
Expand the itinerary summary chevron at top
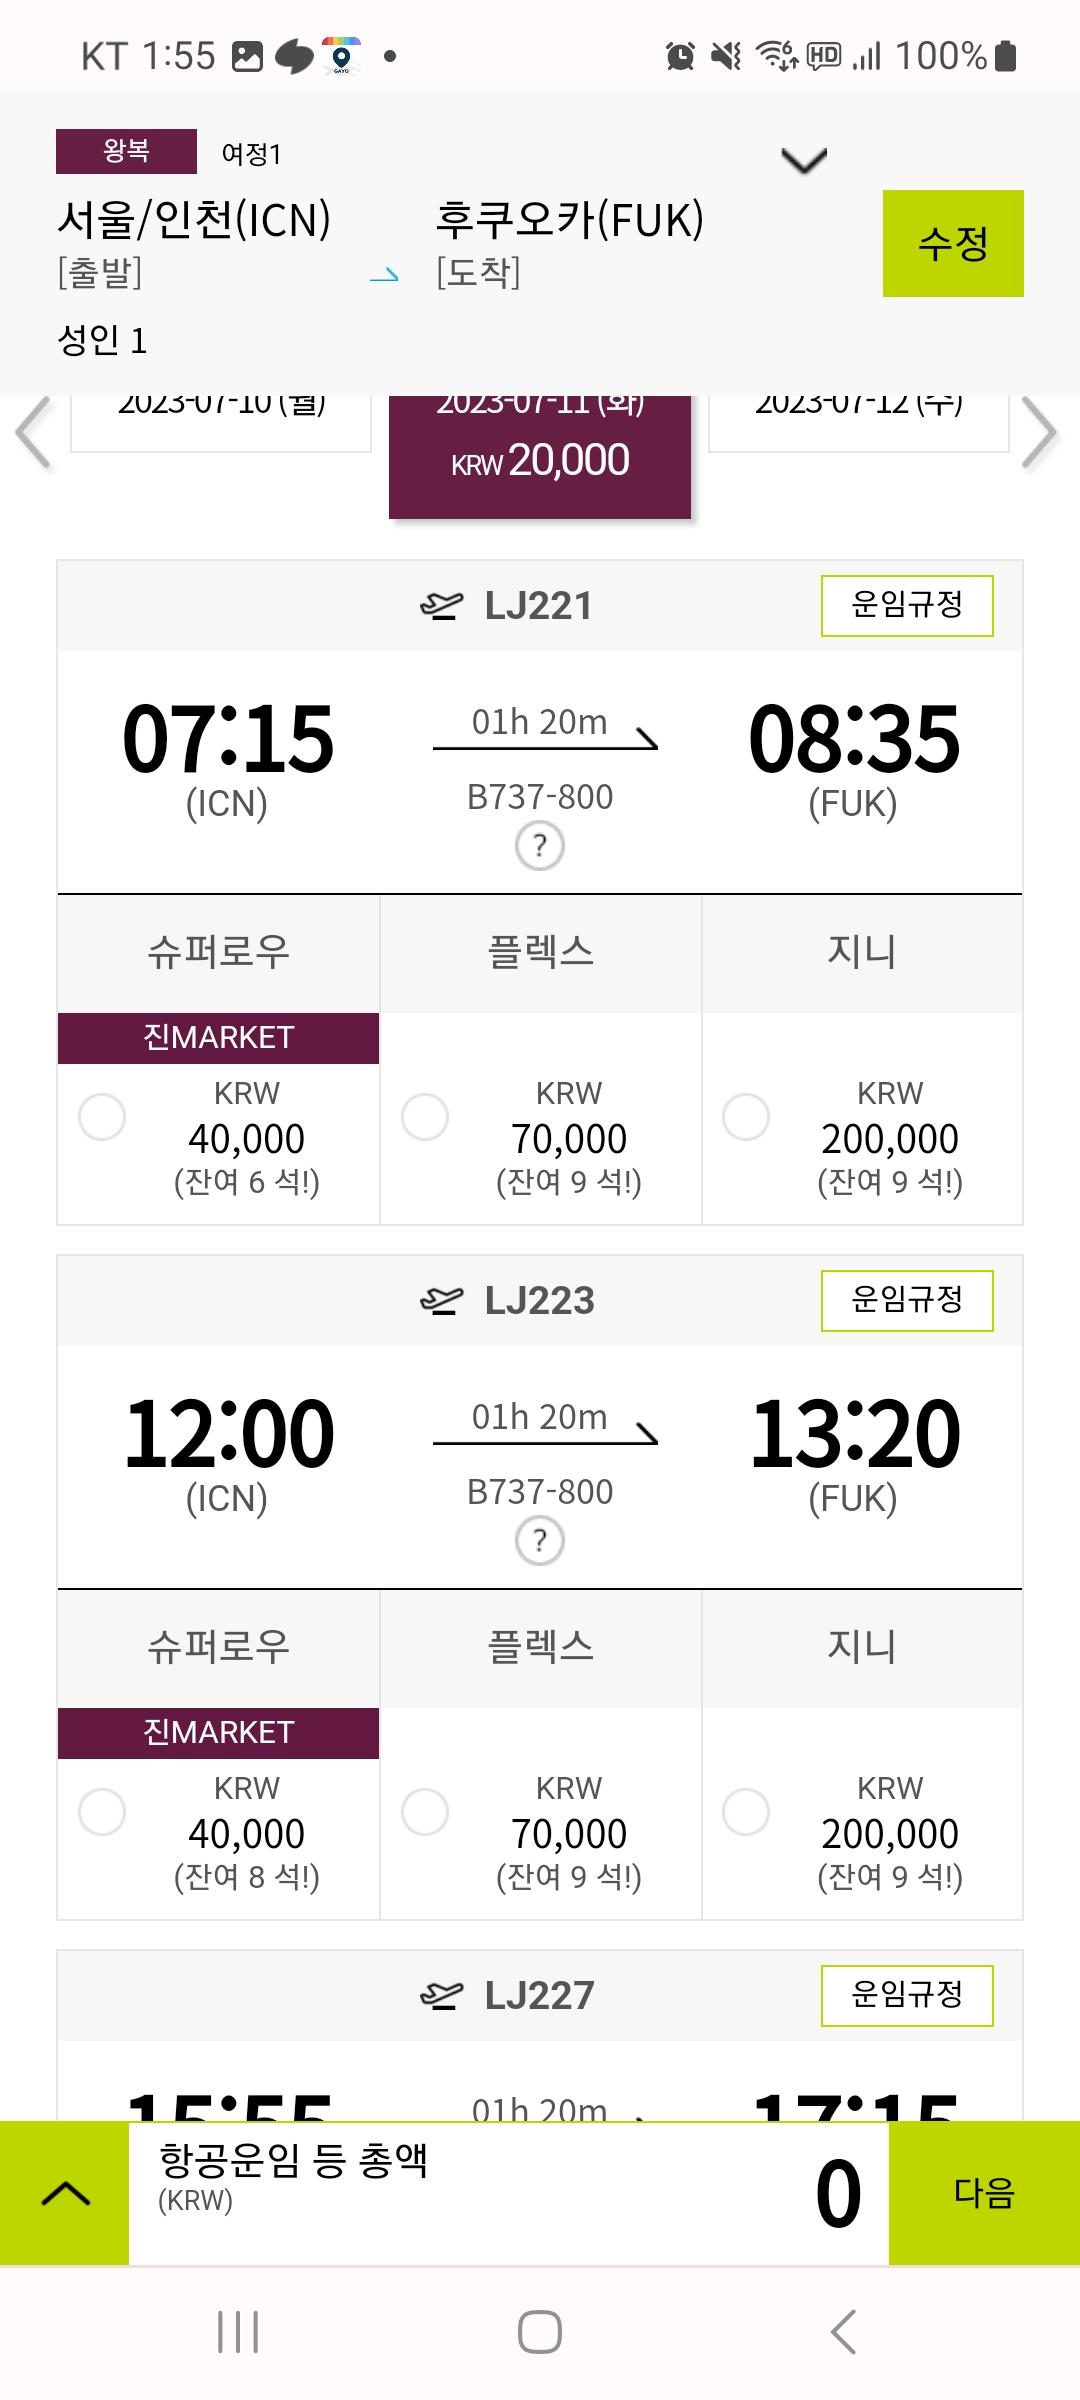[x=803, y=160]
